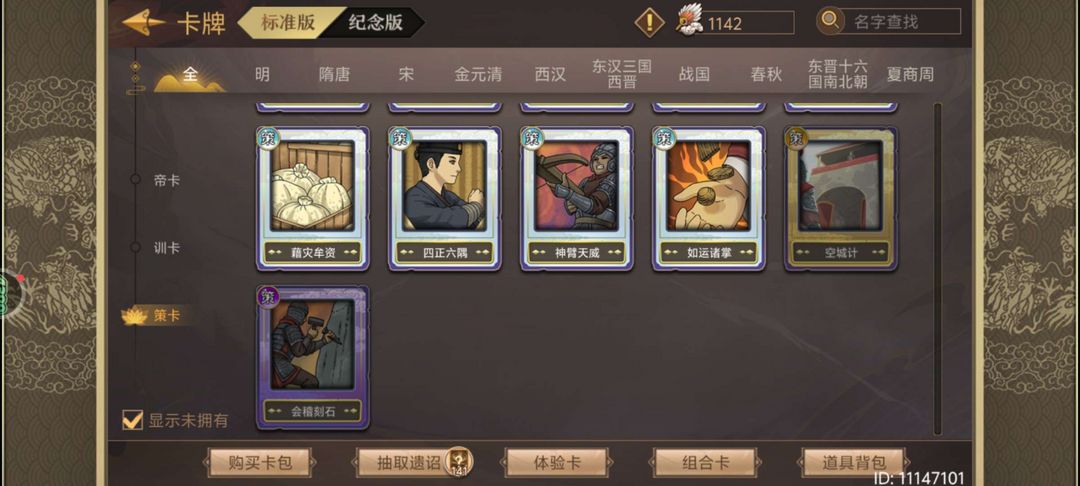Screen dimensions: 1080x486
Task: Select the 如运诸掌 palm card
Action: tap(709, 198)
